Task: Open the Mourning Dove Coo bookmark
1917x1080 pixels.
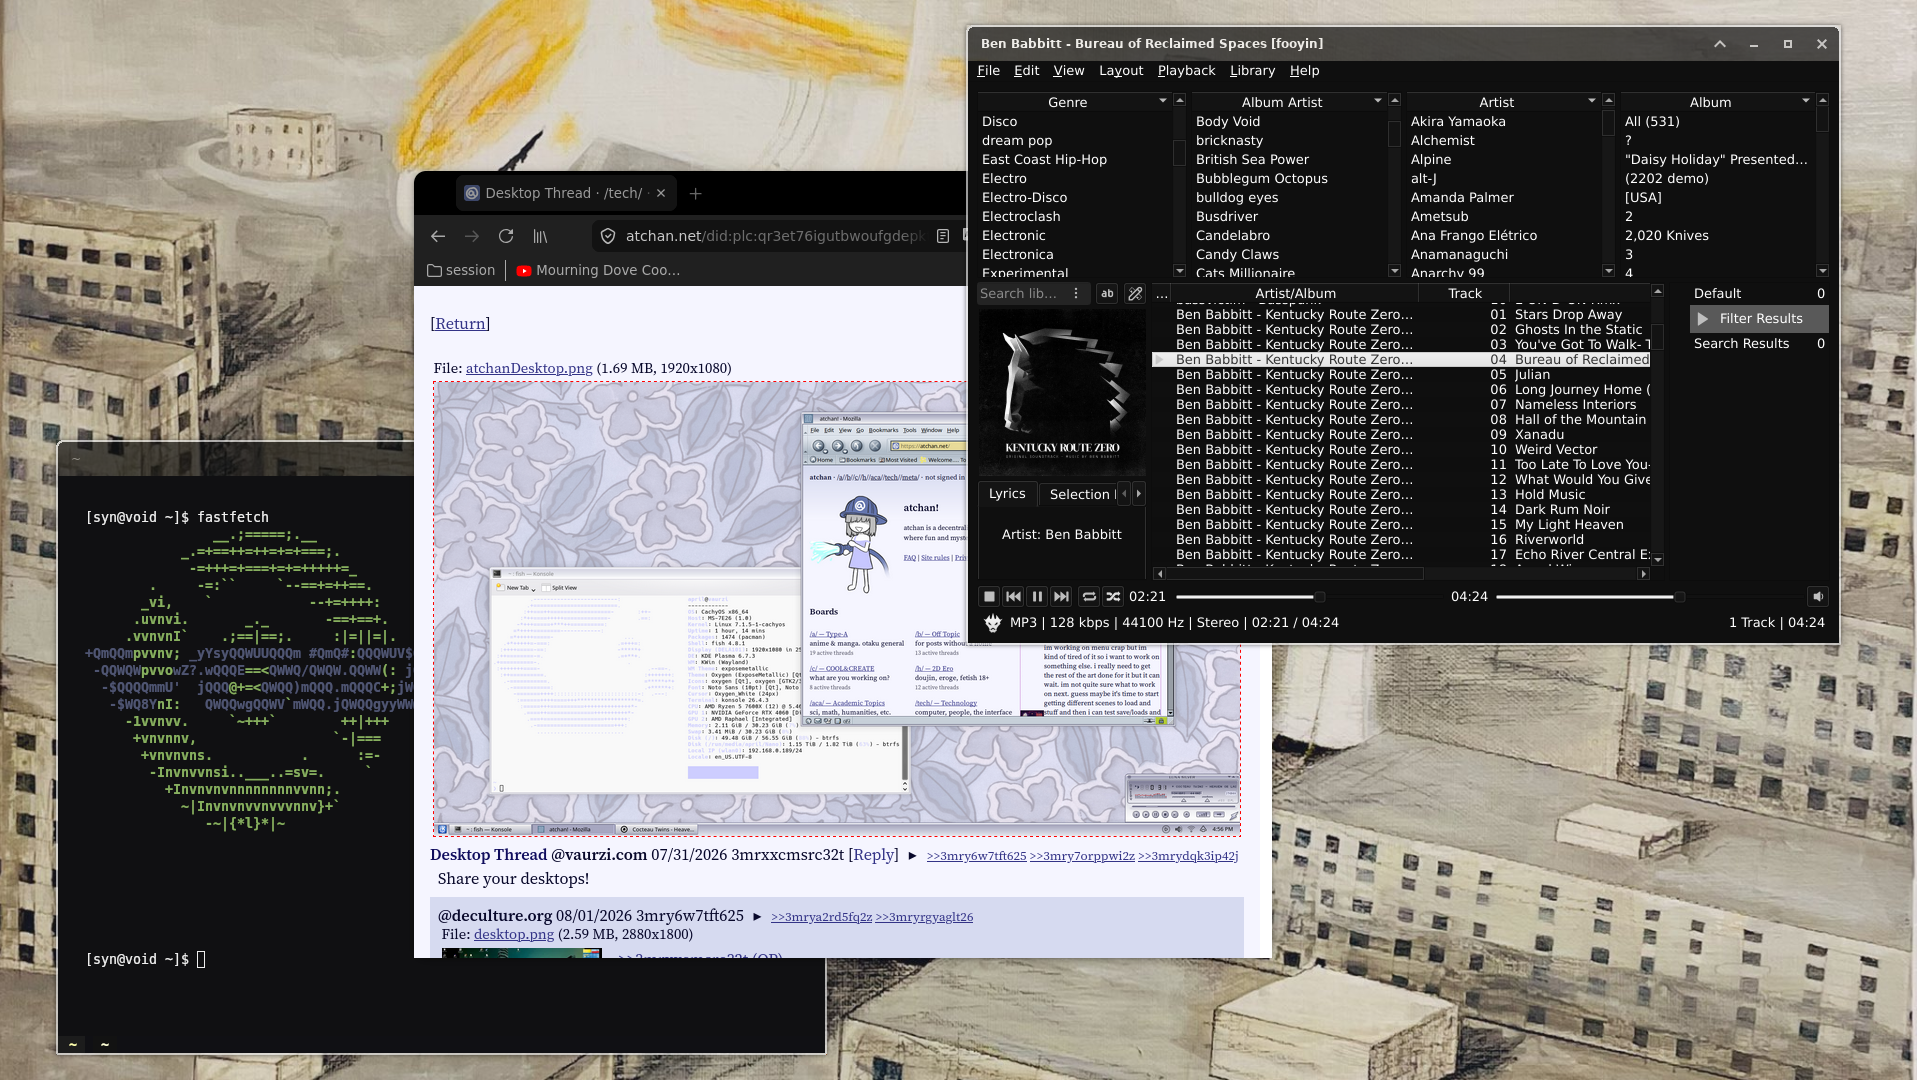Action: point(598,271)
